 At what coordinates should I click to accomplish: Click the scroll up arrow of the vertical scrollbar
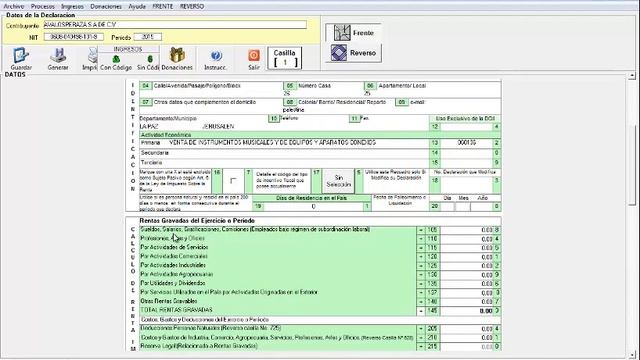click(632, 76)
